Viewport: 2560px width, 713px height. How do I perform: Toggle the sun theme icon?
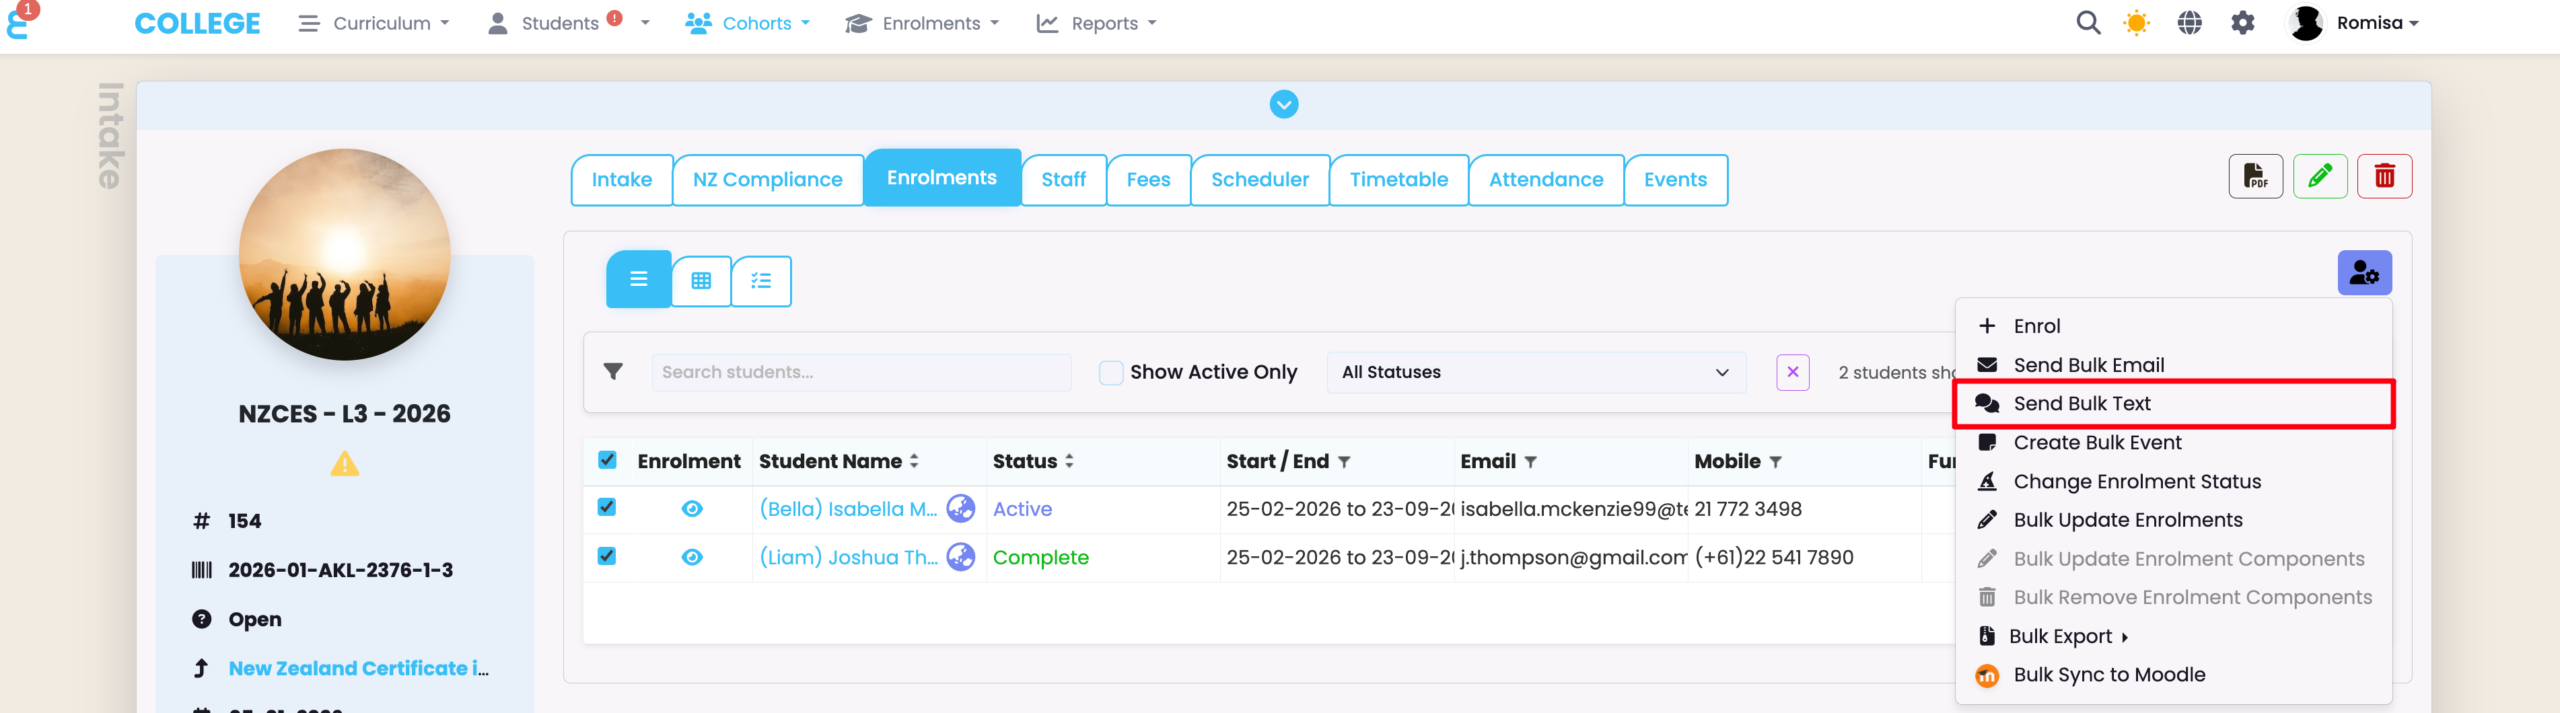(2136, 23)
